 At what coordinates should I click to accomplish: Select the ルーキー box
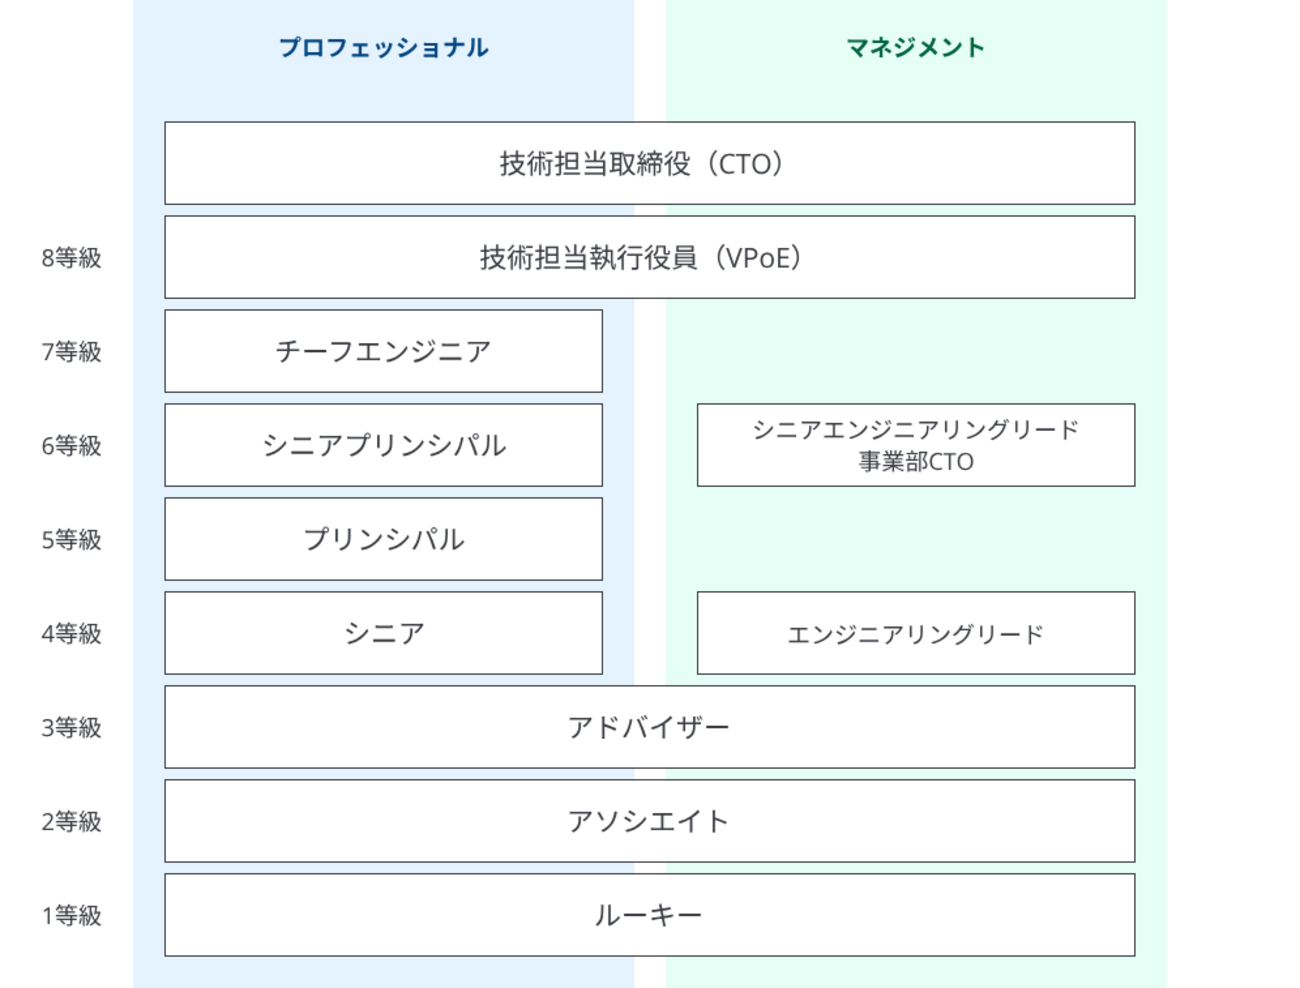click(650, 915)
